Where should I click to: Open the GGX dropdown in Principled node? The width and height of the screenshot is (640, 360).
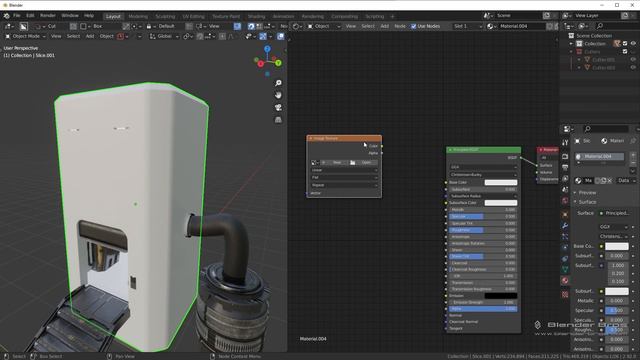click(x=483, y=167)
